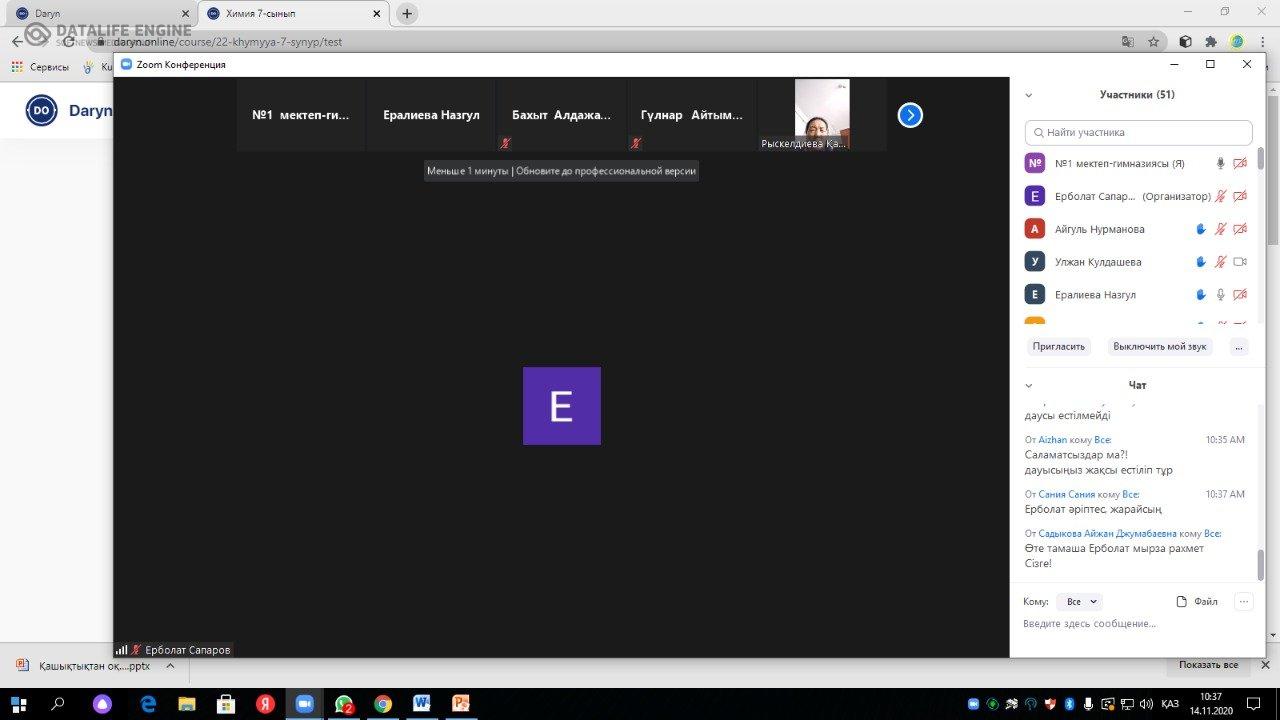1280x720 pixels.
Task: Open the Zoom taskbar icon
Action: point(304,704)
